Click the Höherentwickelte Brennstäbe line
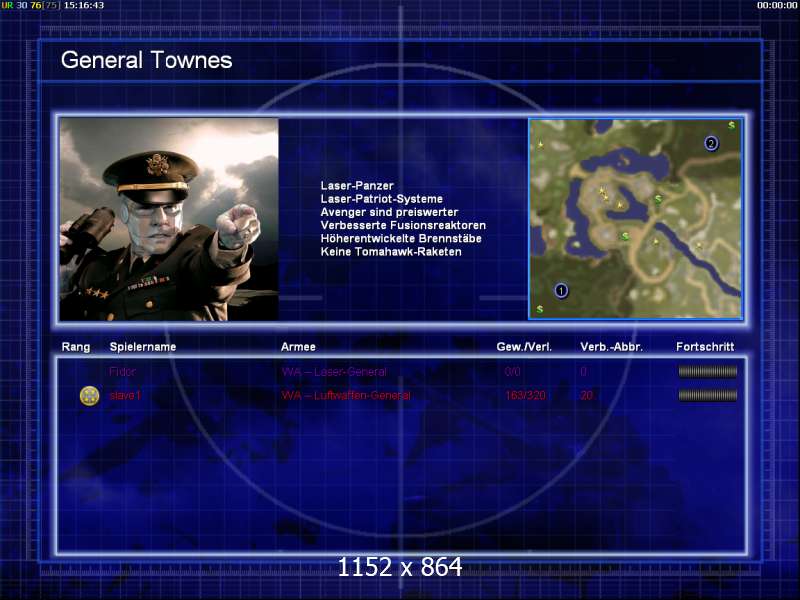The height and width of the screenshot is (600, 800). (401, 239)
